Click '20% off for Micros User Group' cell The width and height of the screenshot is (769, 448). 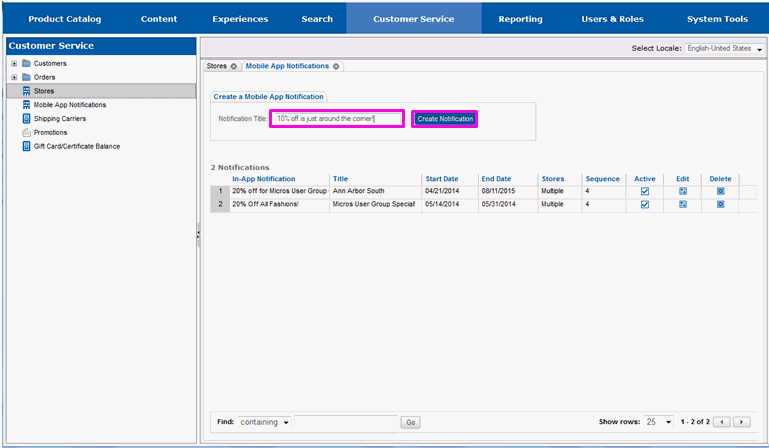(x=279, y=191)
